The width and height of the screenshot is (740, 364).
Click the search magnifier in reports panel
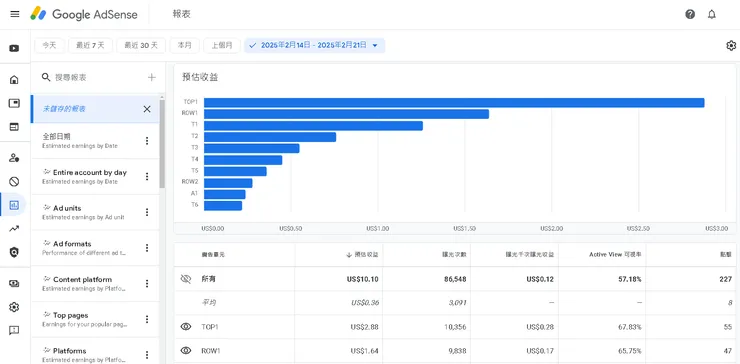pyautogui.click(x=46, y=77)
